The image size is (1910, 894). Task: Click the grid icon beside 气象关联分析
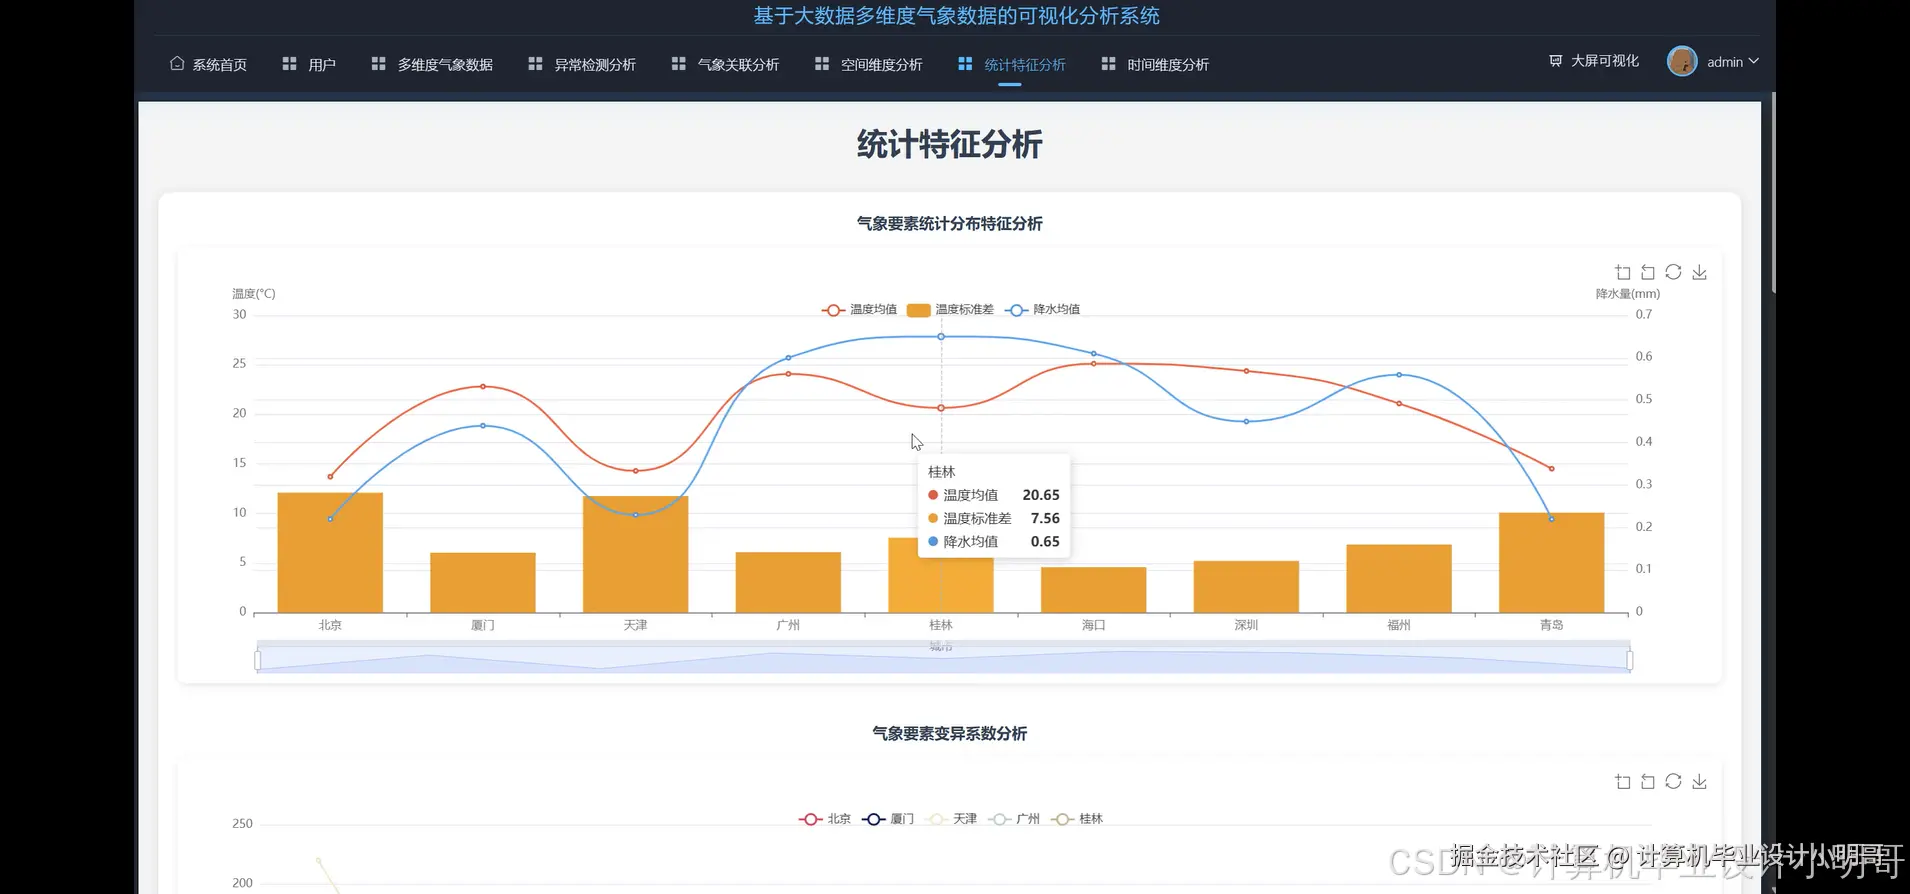coord(678,63)
